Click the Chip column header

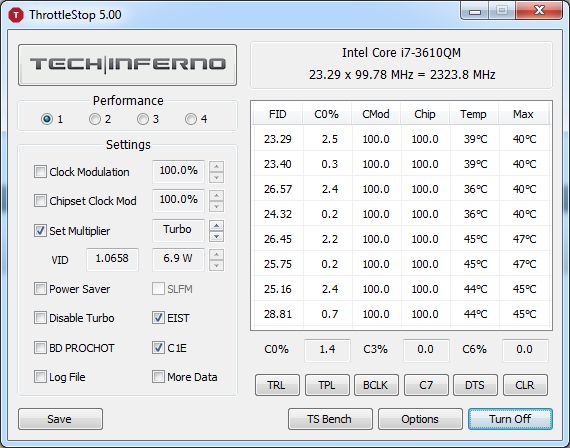pyautogui.click(x=425, y=114)
